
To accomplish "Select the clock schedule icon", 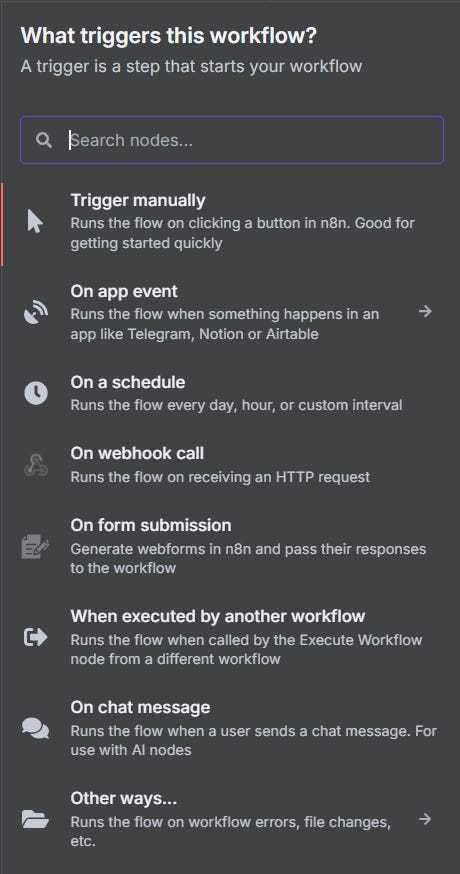I will (x=36, y=394).
